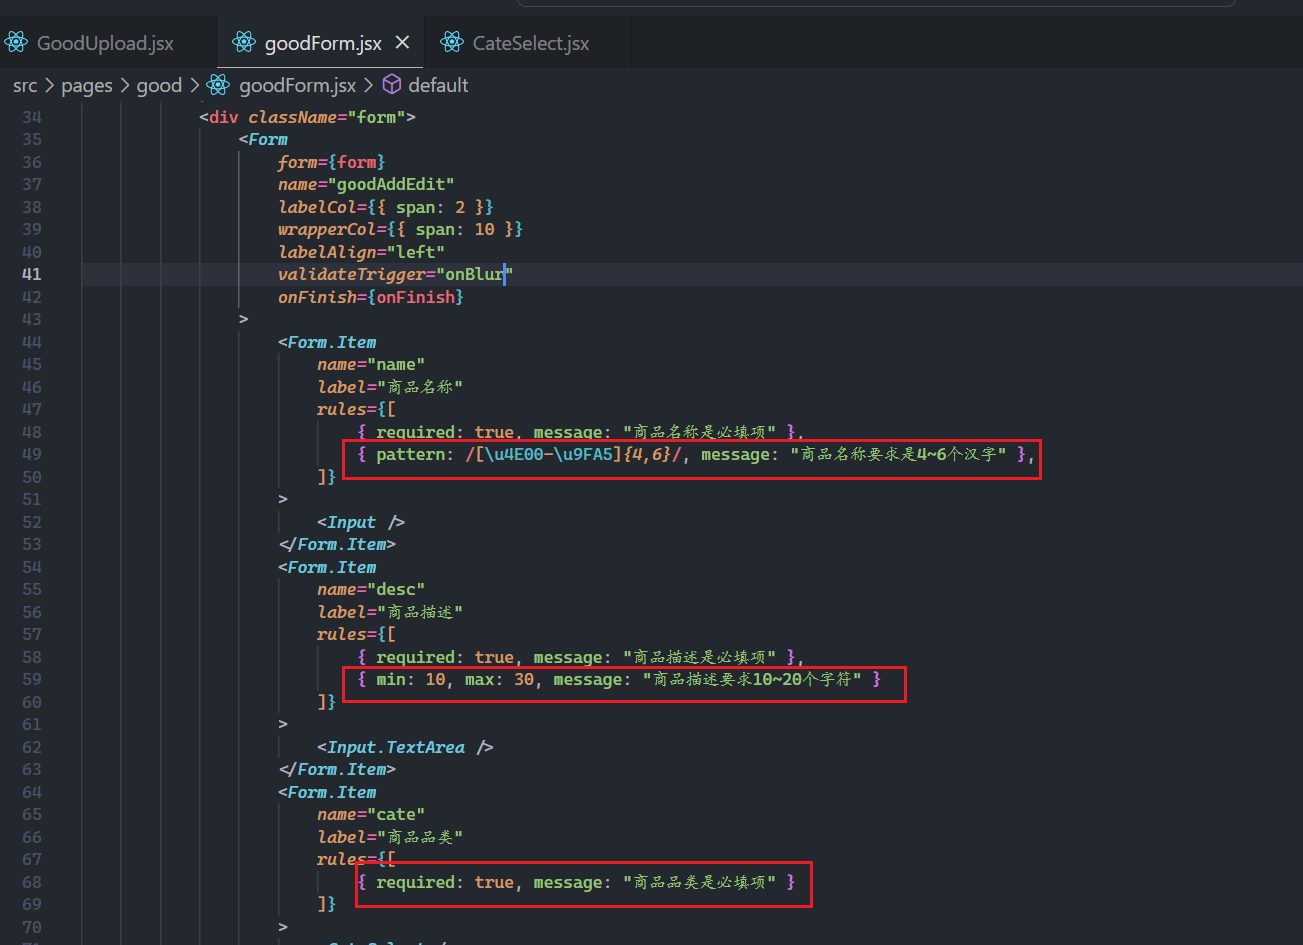Image resolution: width=1303 pixels, height=945 pixels.
Task: Click the pages breadcrumb
Action: click(x=87, y=86)
